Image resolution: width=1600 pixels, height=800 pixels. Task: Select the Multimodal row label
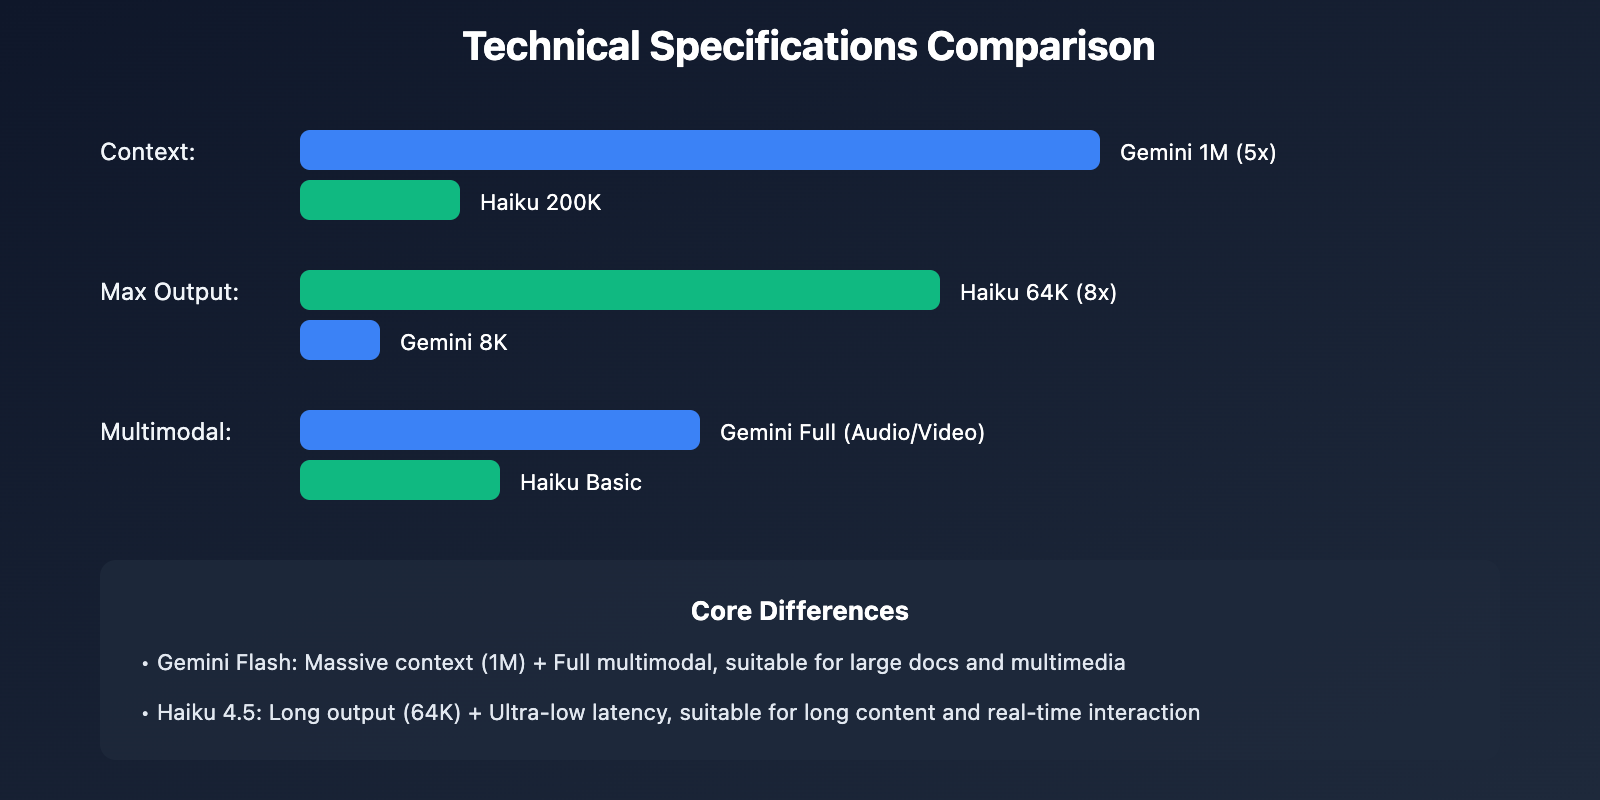[166, 432]
